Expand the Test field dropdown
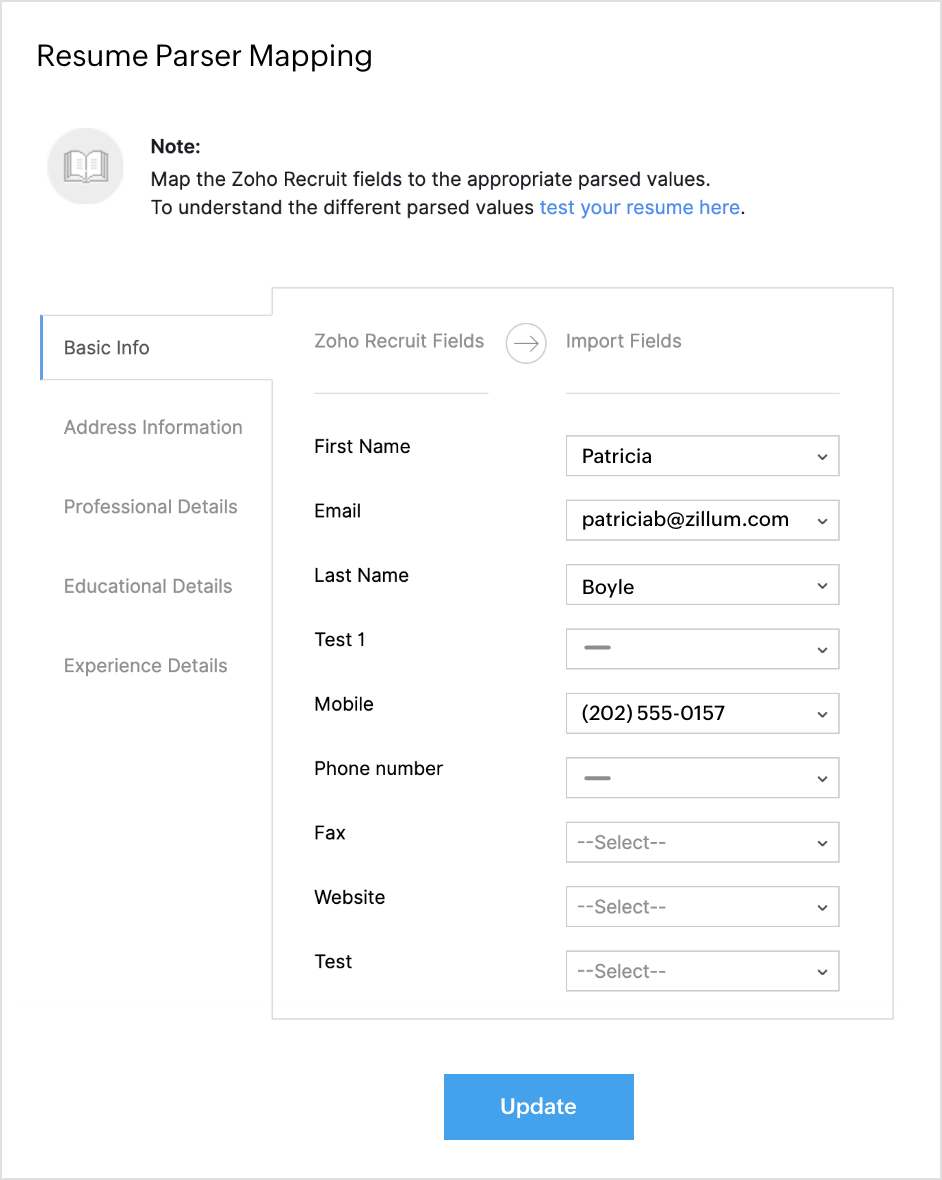Image resolution: width=942 pixels, height=1180 pixels. [702, 971]
